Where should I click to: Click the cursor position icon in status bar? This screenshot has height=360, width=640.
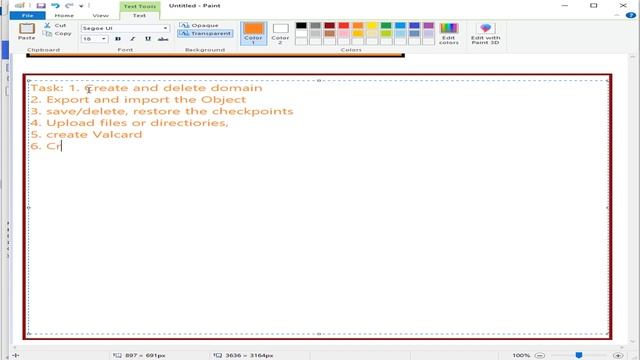point(16,356)
